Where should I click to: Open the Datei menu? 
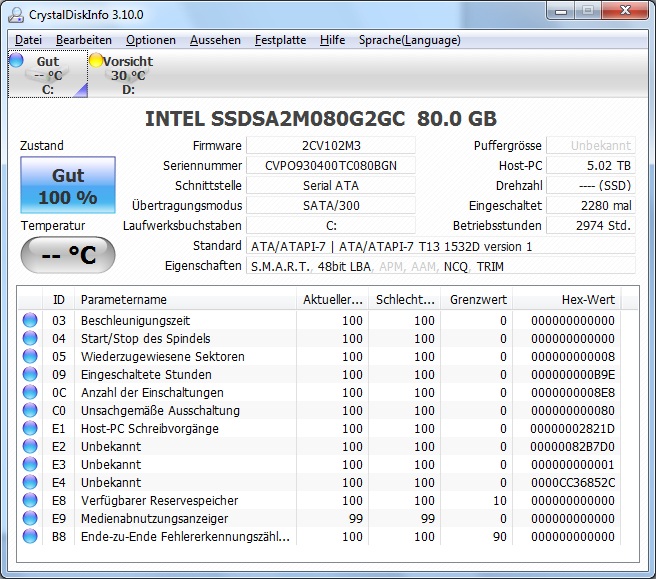point(28,40)
